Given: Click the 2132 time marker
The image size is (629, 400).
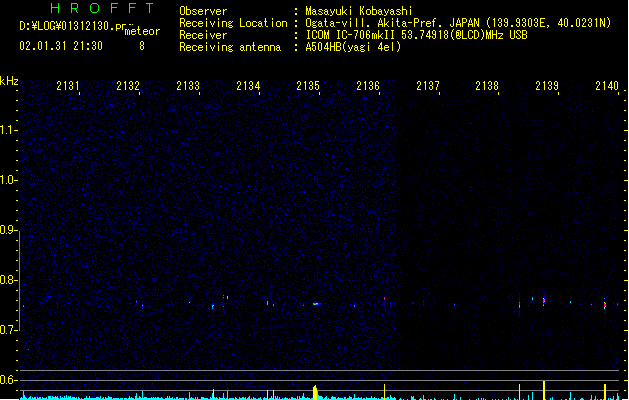Looking at the screenshot, I should tap(128, 86).
